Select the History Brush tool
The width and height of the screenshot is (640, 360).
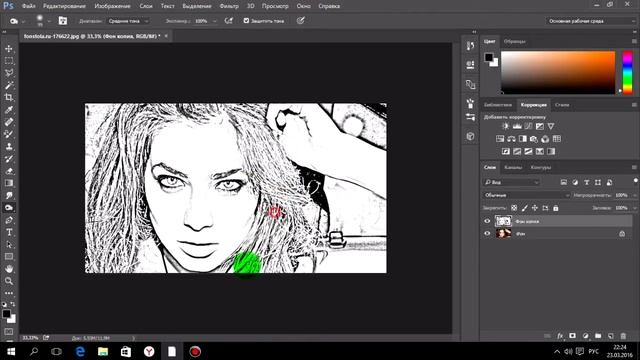[x=9, y=159]
